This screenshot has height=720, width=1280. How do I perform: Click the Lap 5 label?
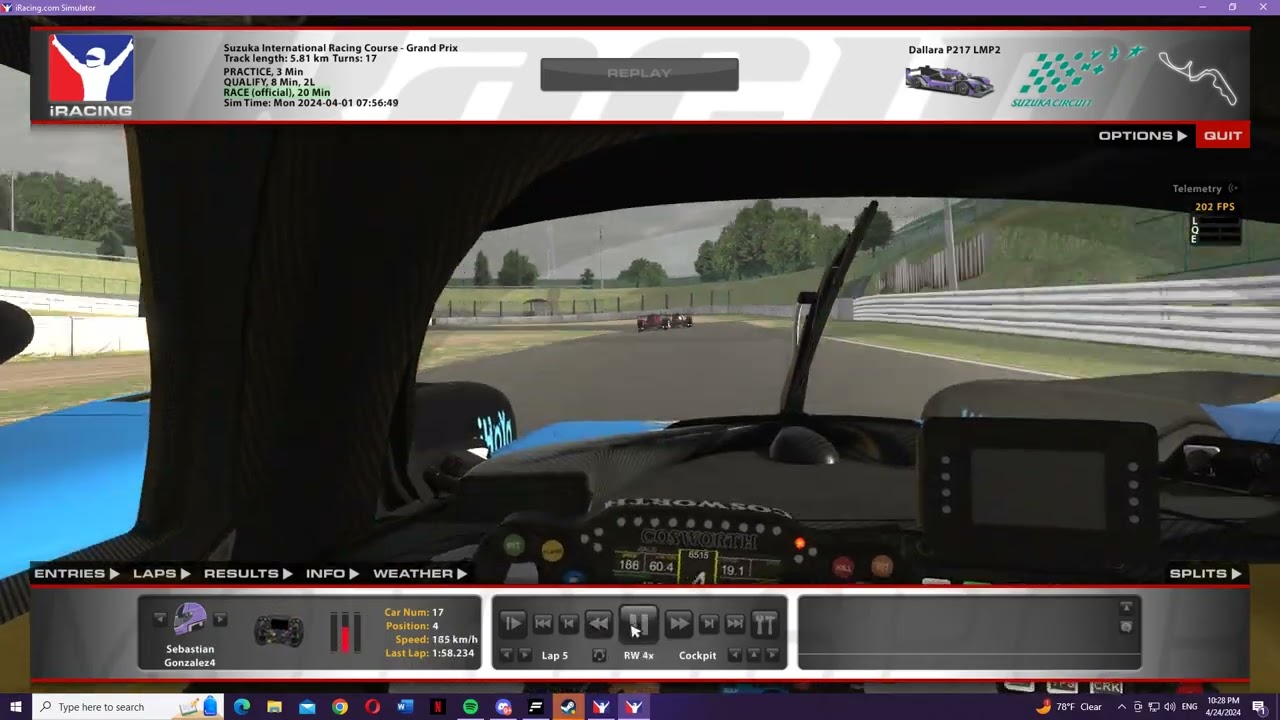(555, 656)
